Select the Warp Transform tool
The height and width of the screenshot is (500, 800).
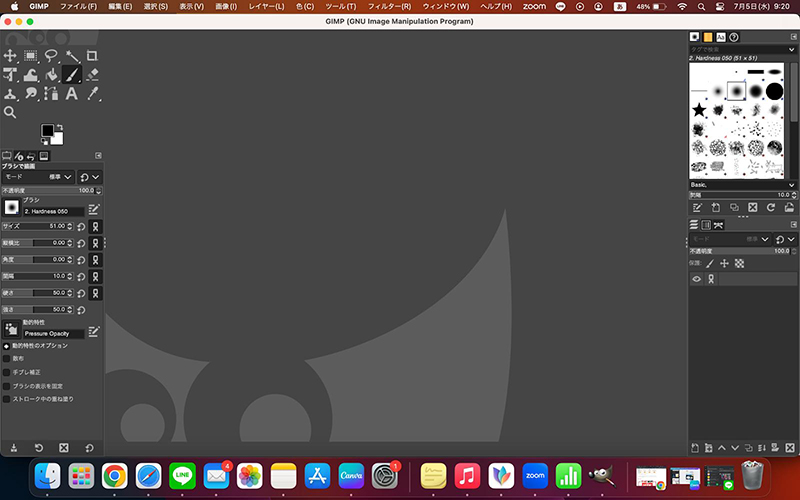[x=31, y=74]
